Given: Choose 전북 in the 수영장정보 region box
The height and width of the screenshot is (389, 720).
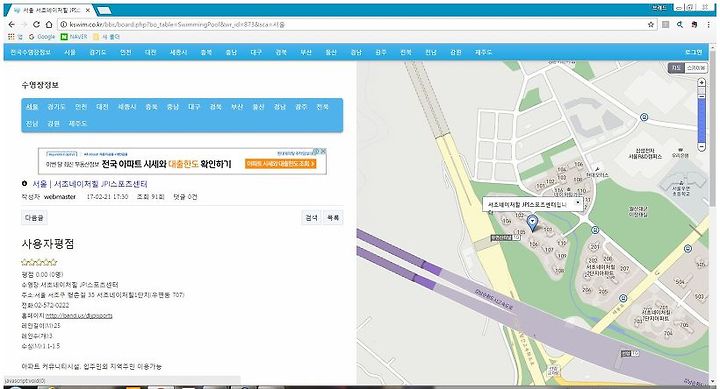Looking at the screenshot, I should coord(322,107).
